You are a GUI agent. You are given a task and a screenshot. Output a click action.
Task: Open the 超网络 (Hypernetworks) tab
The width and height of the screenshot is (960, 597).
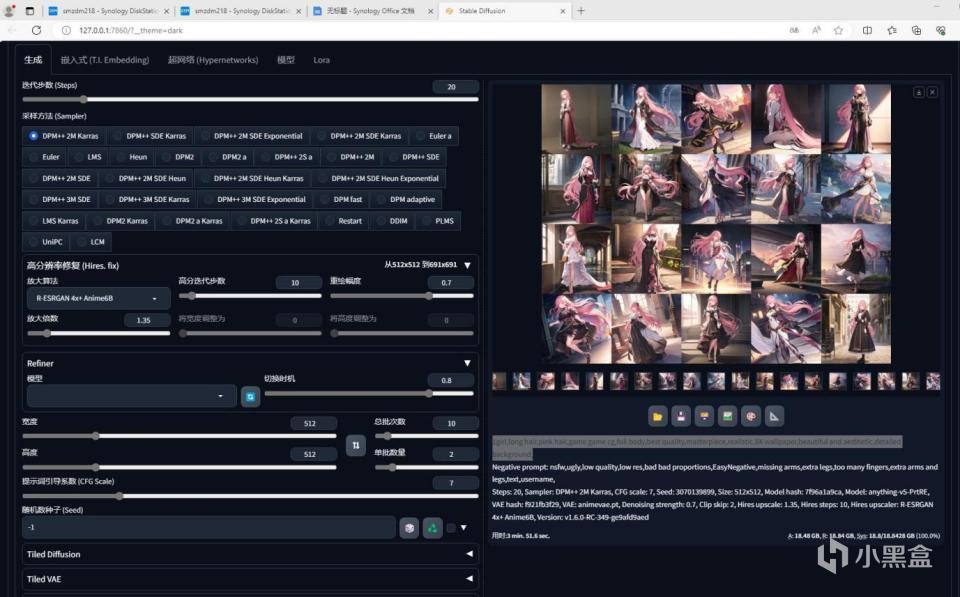pos(212,60)
